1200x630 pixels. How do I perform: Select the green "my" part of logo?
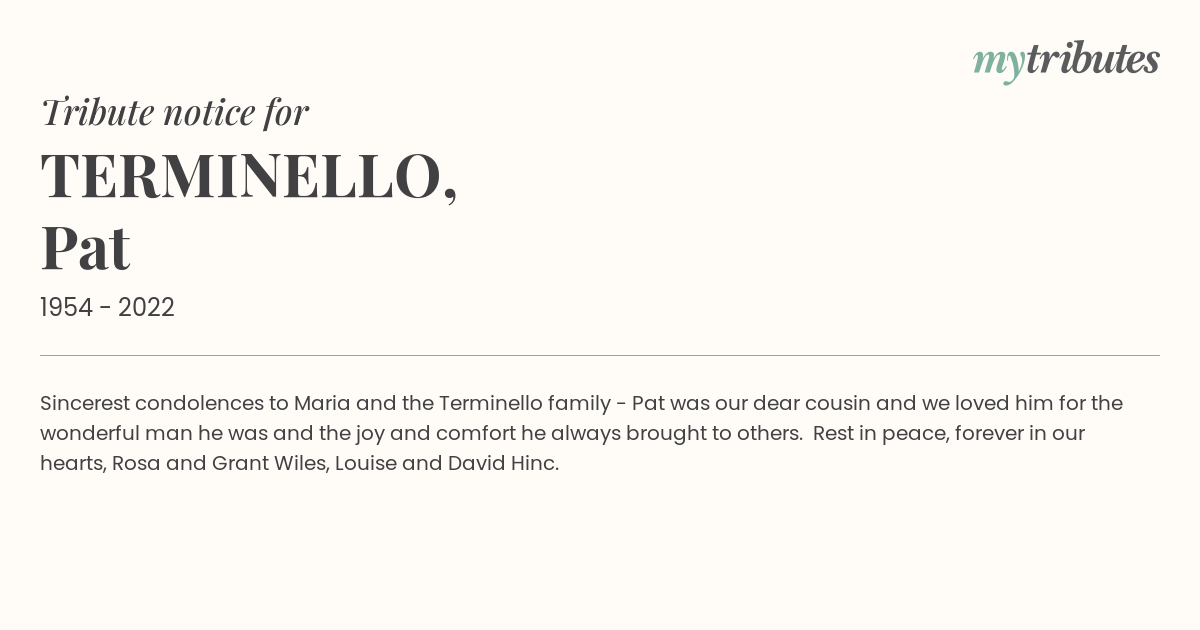pyautogui.click(x=998, y=62)
